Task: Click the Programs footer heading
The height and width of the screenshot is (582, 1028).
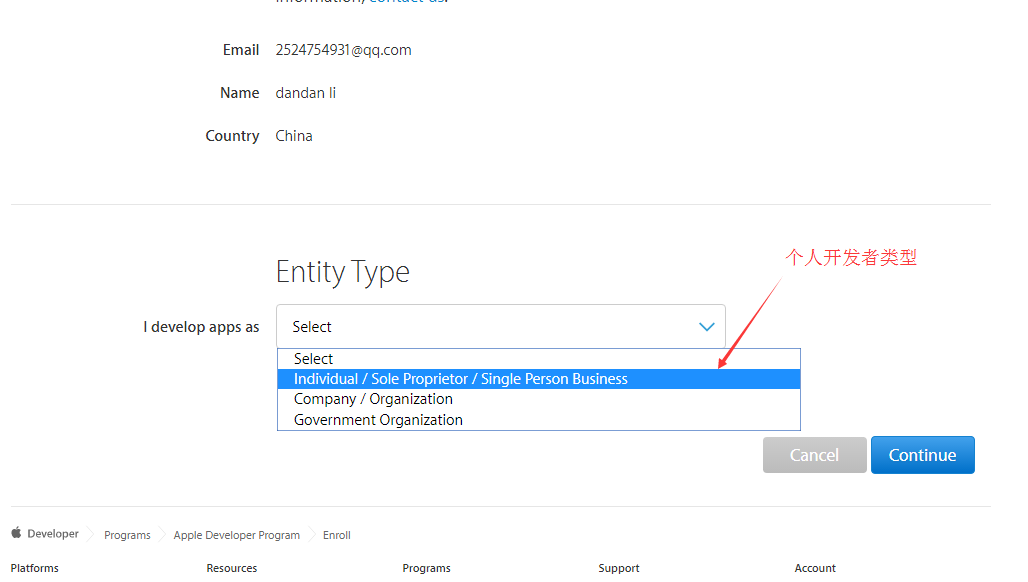Action: [x=426, y=568]
